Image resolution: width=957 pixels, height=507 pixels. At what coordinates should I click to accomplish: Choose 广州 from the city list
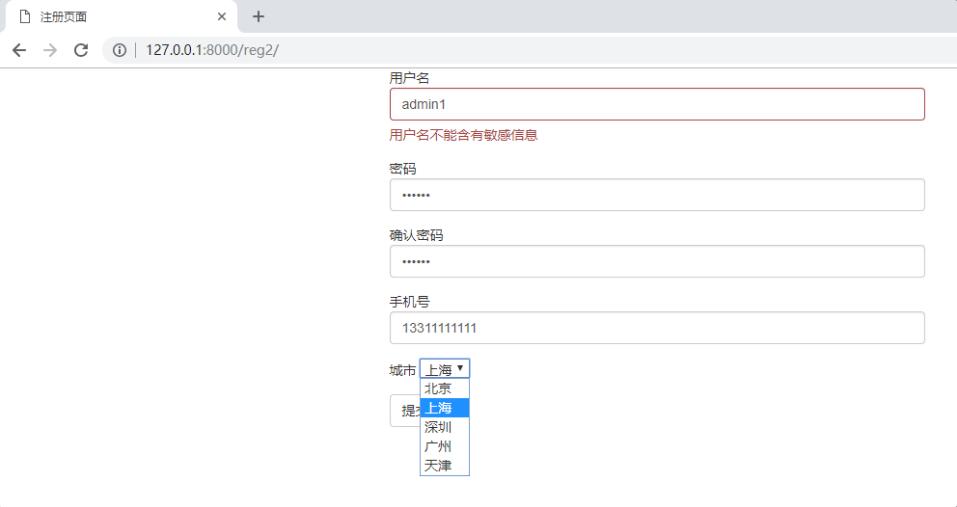[445, 447]
